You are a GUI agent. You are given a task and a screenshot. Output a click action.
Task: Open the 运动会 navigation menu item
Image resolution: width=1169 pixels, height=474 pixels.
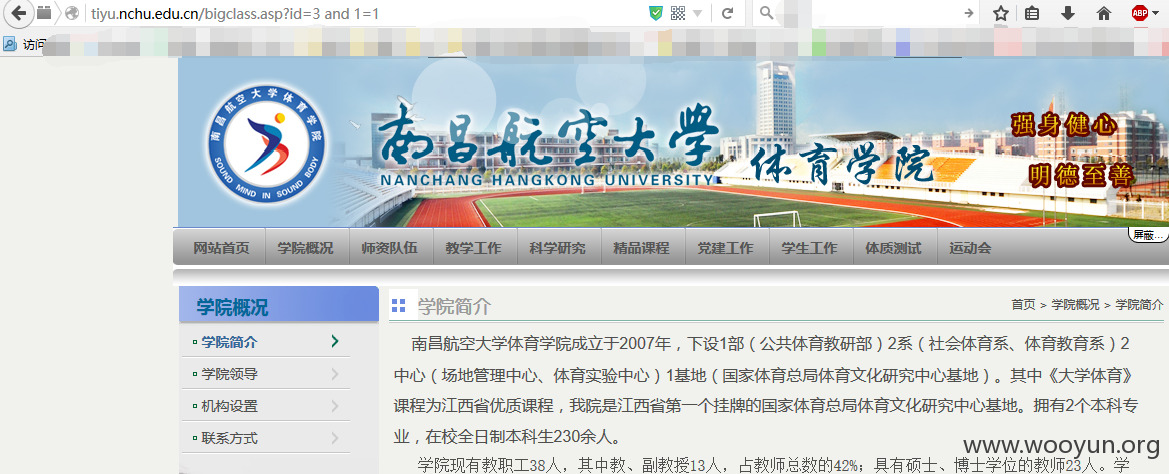click(x=970, y=248)
